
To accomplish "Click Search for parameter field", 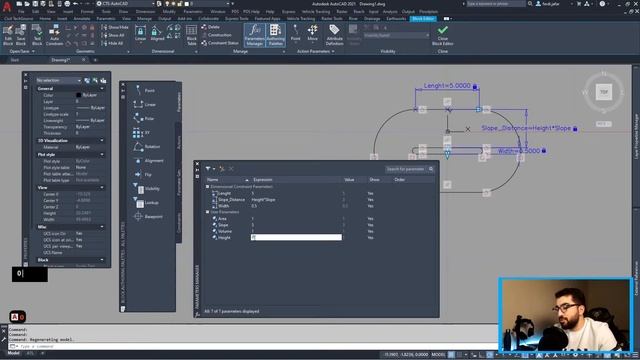I will 407,169.
